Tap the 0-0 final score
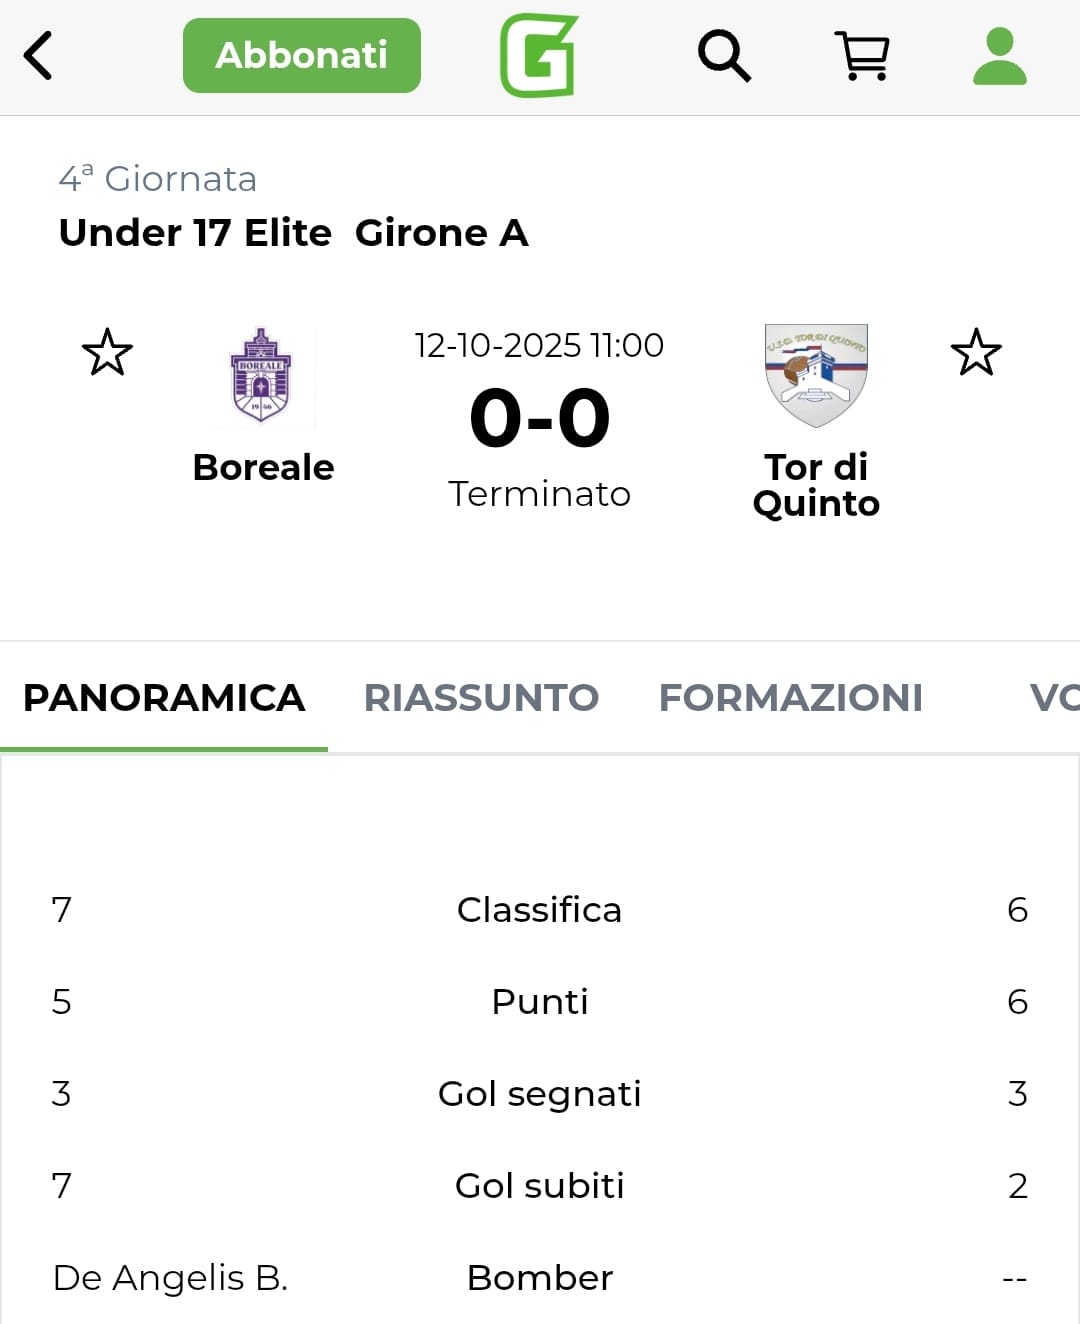The width and height of the screenshot is (1080, 1324). 539,418
